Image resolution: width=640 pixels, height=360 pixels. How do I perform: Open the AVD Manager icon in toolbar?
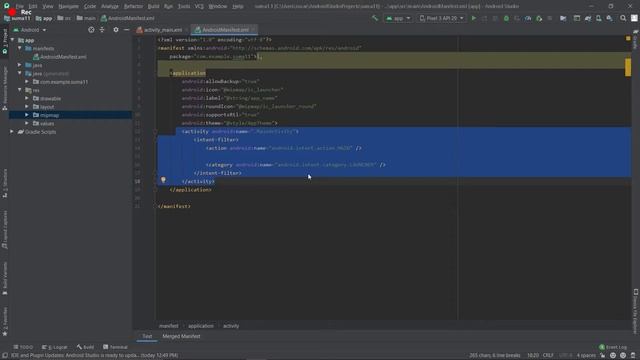[598, 18]
